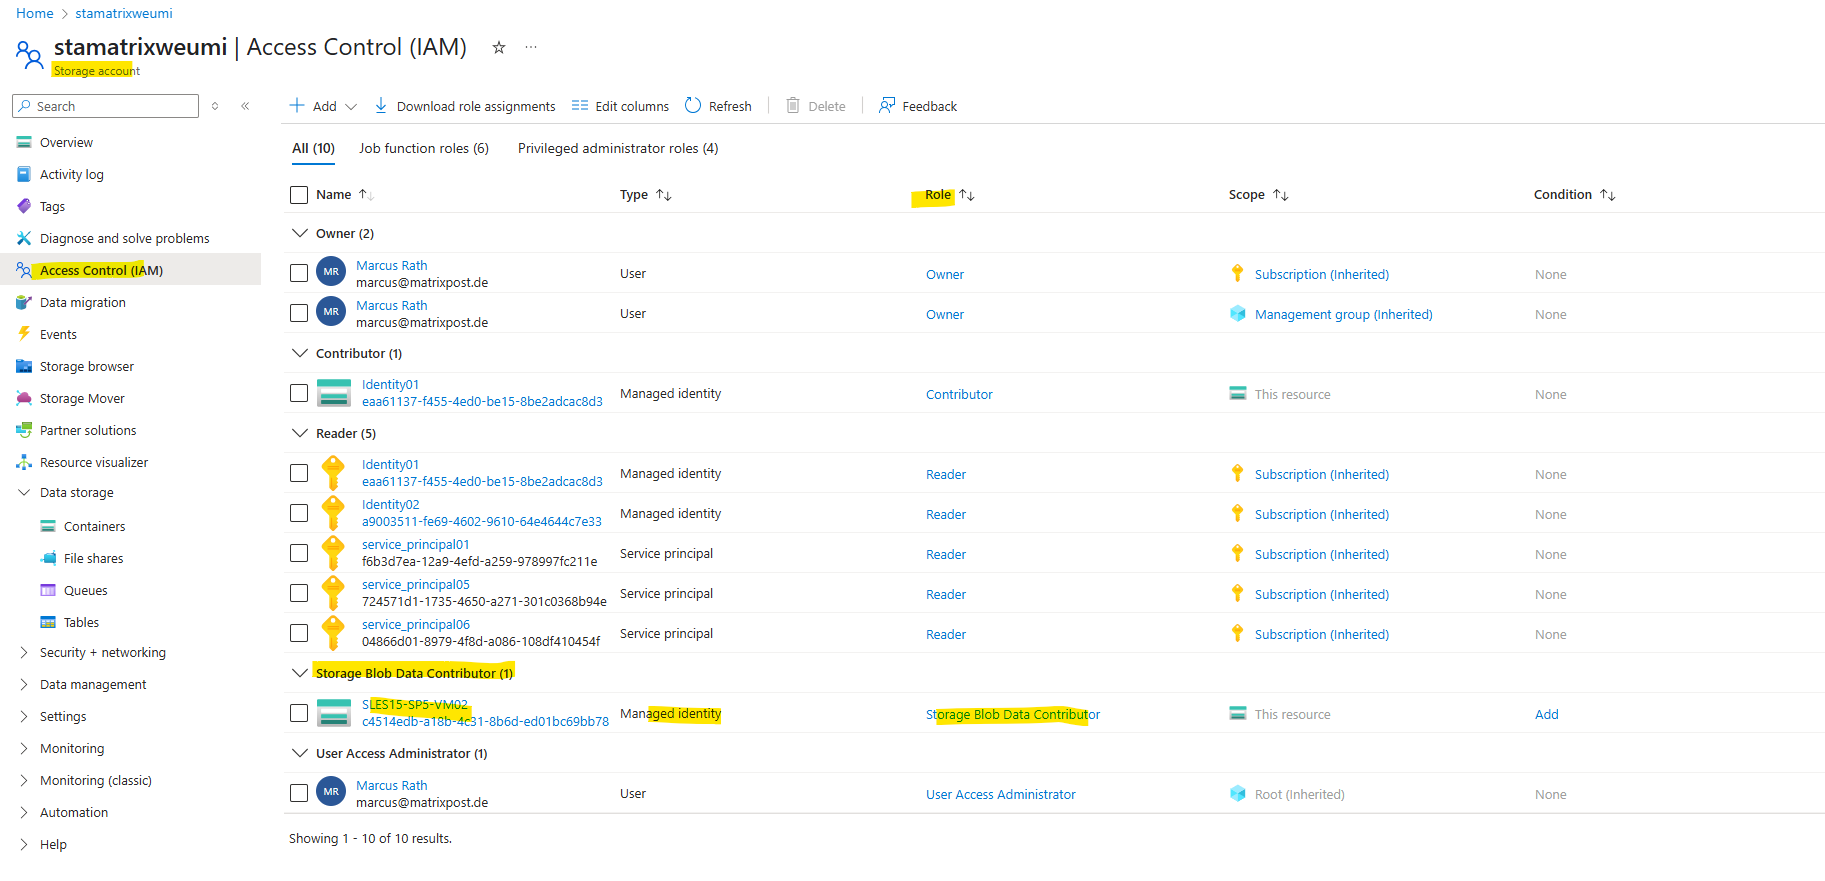Collapse Storage Blob Data Contributor group
The height and width of the screenshot is (881, 1825).
pos(299,673)
